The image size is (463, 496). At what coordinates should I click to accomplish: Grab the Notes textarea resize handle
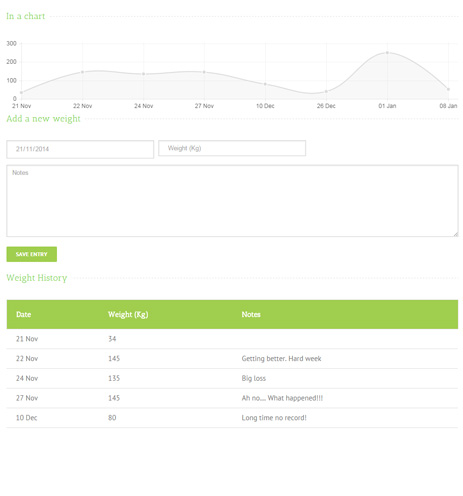tap(456, 234)
